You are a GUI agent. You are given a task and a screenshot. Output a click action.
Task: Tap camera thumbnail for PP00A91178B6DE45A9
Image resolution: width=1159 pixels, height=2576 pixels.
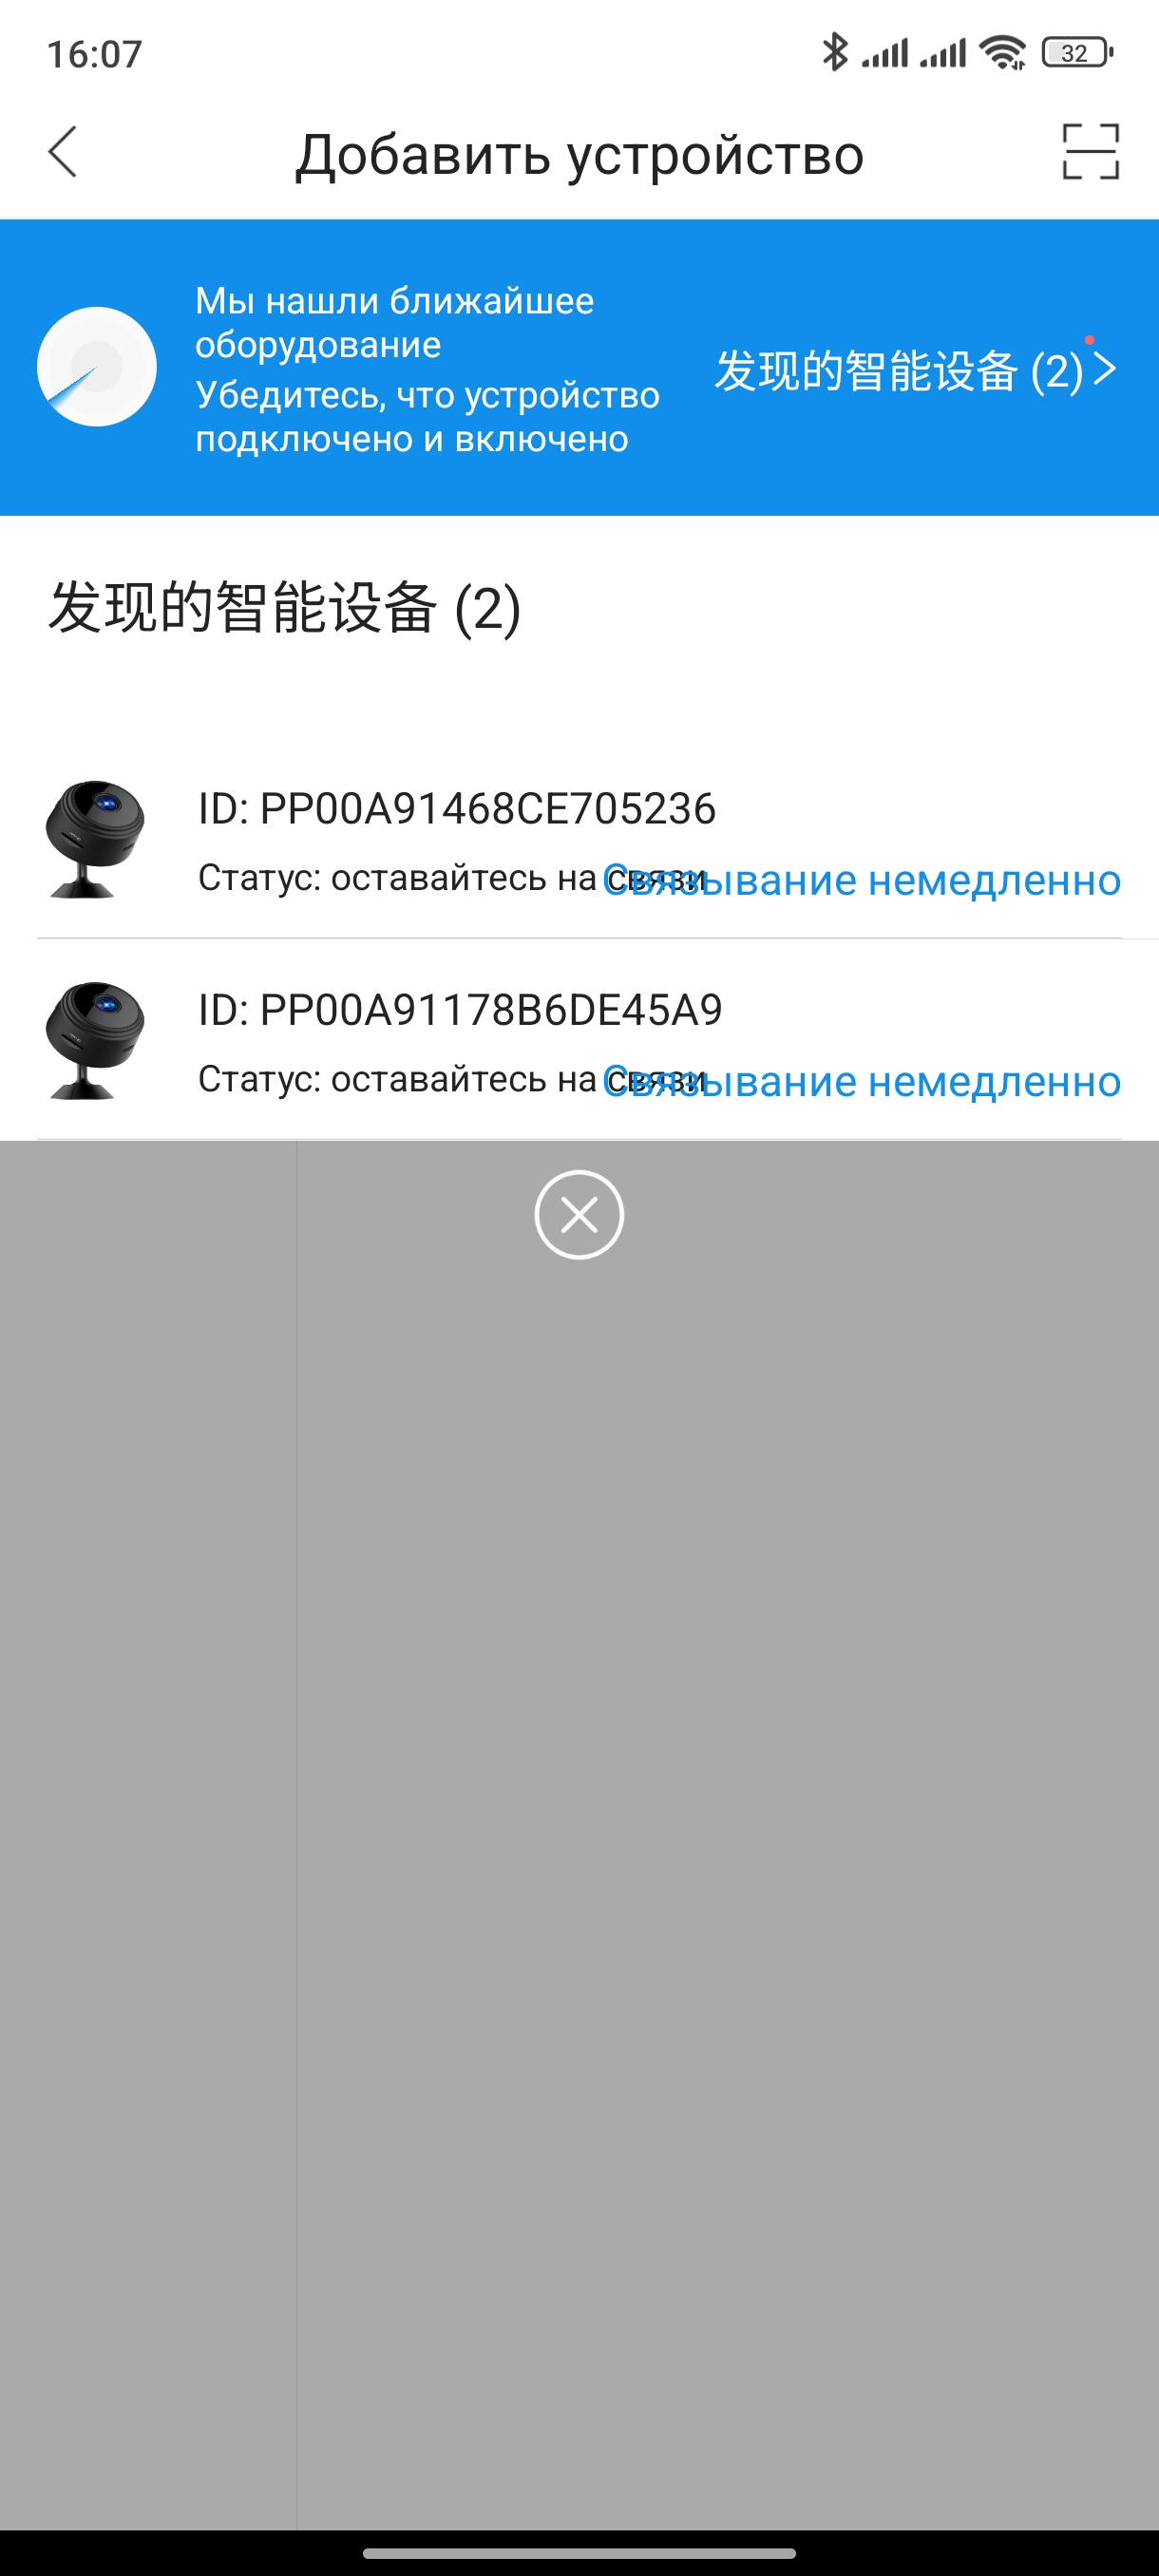(x=95, y=1039)
